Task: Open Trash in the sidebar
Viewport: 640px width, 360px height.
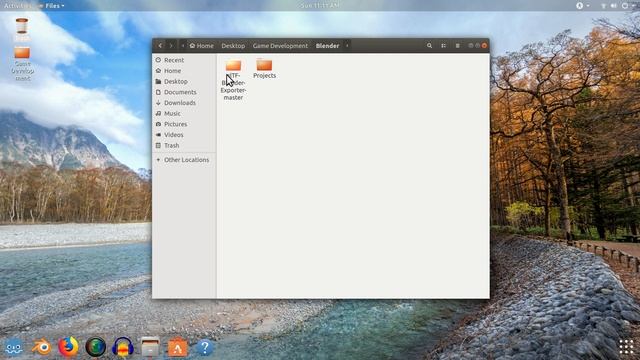Action: click(184, 145)
